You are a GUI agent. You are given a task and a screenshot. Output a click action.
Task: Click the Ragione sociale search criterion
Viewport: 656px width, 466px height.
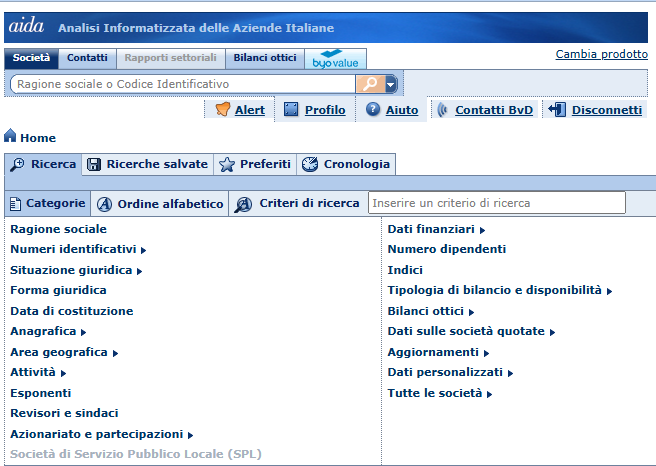pos(58,229)
